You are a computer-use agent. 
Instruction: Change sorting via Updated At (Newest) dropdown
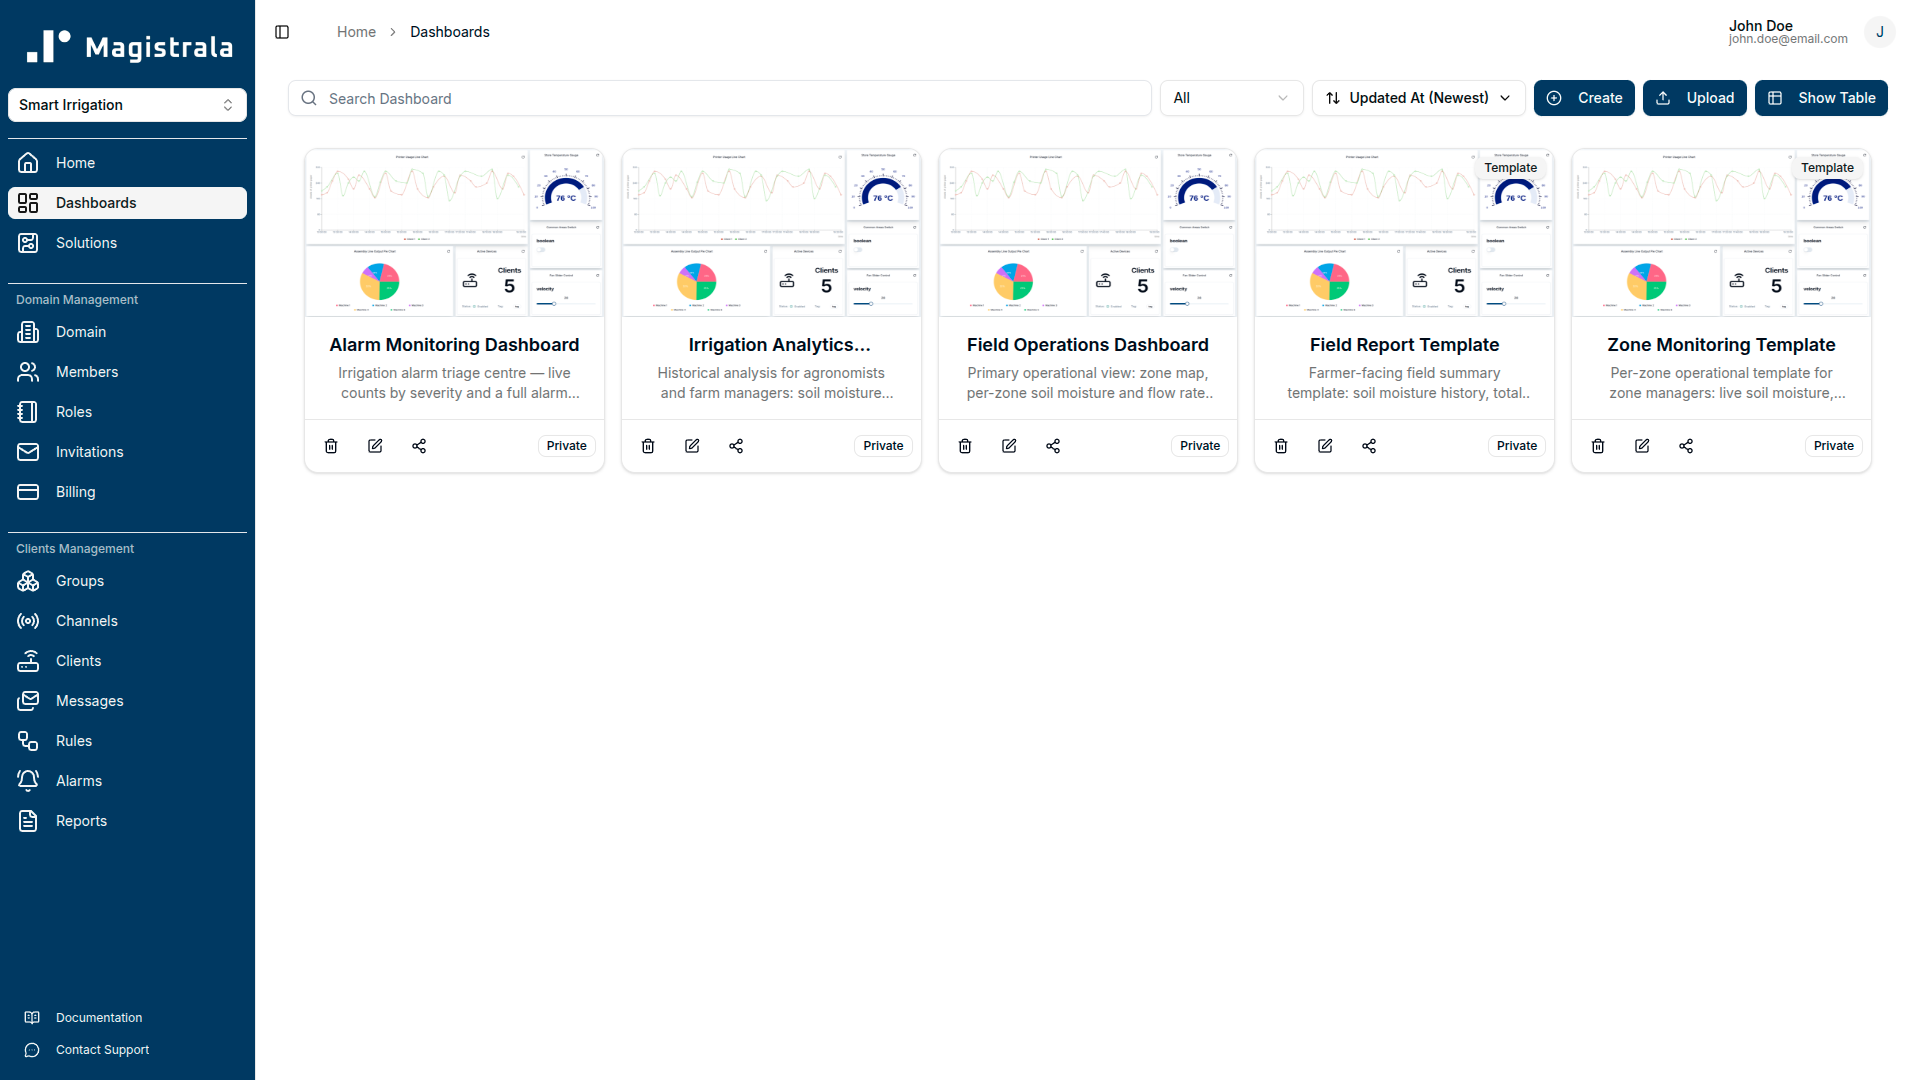click(x=1417, y=97)
